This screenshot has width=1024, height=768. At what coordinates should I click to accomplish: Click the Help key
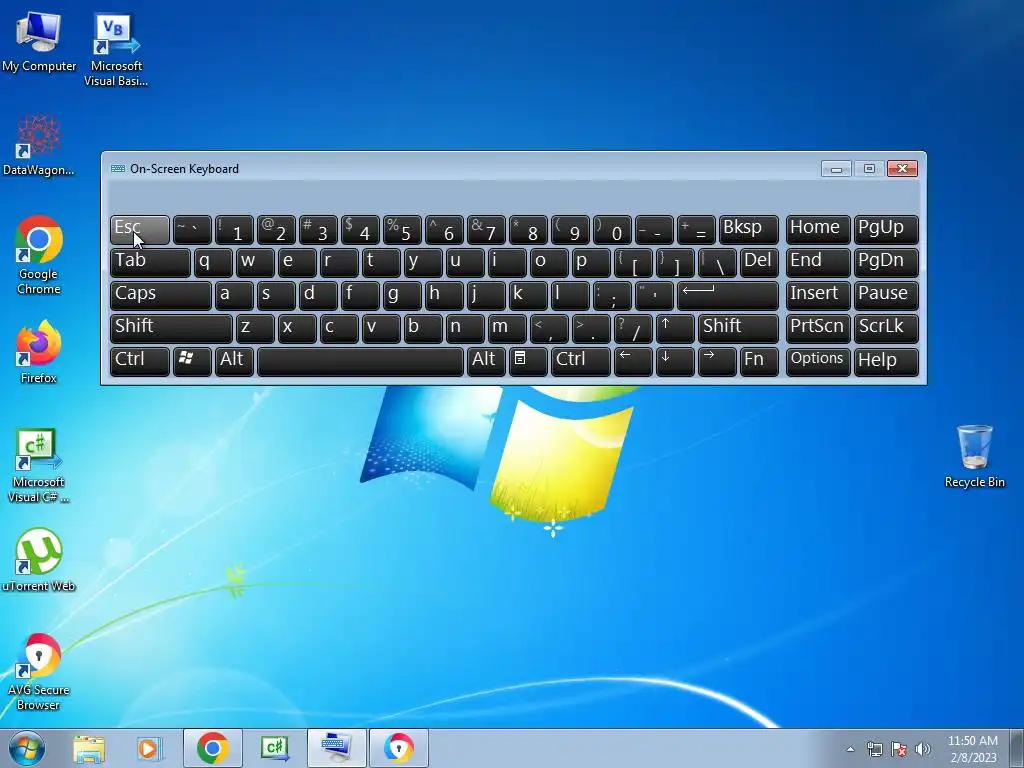coord(886,361)
